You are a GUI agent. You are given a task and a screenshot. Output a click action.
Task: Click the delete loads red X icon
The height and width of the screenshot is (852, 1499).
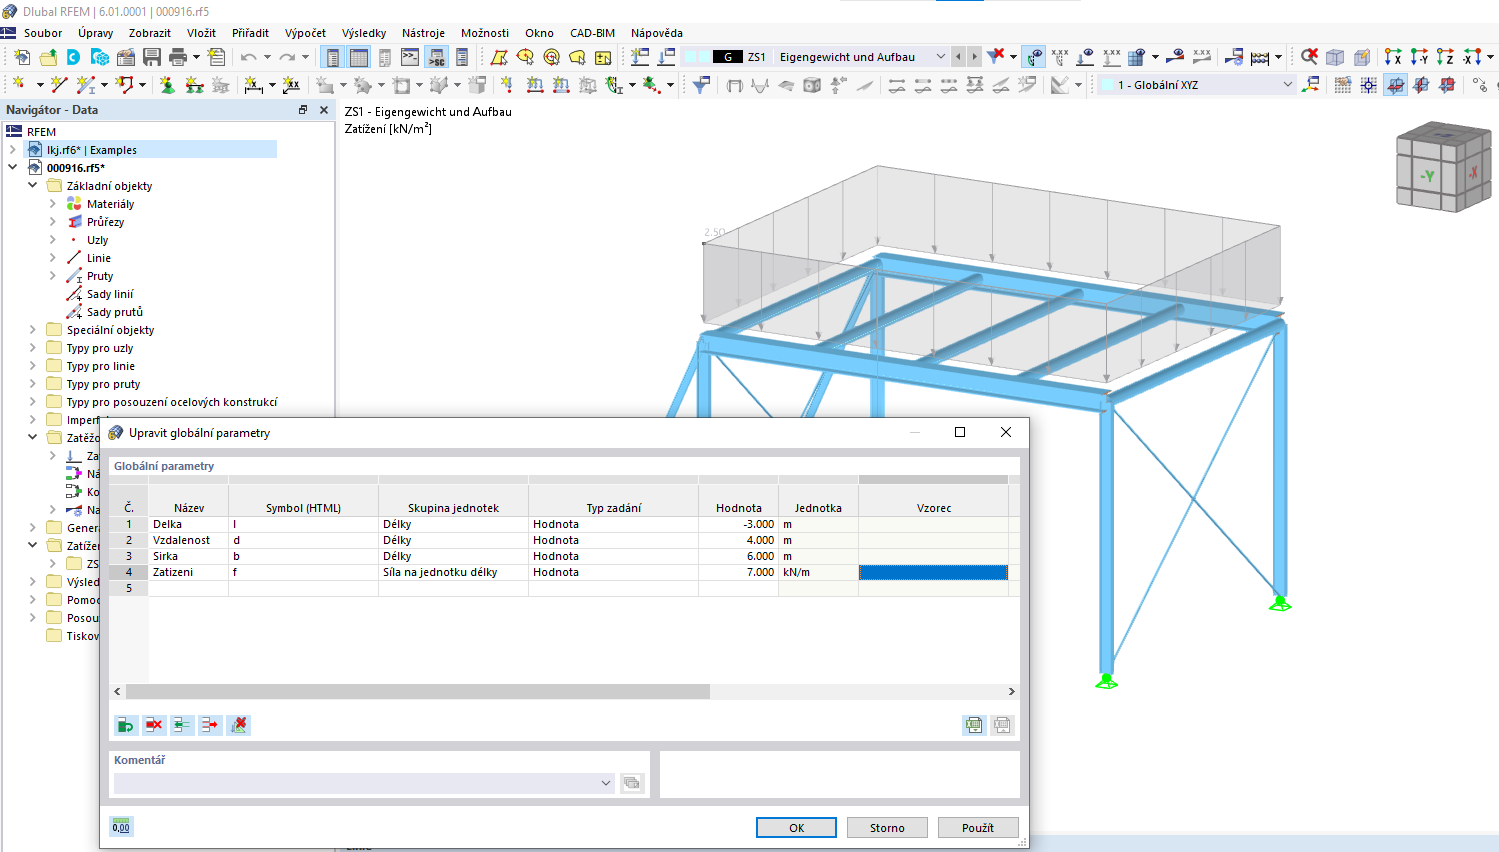[996, 57]
